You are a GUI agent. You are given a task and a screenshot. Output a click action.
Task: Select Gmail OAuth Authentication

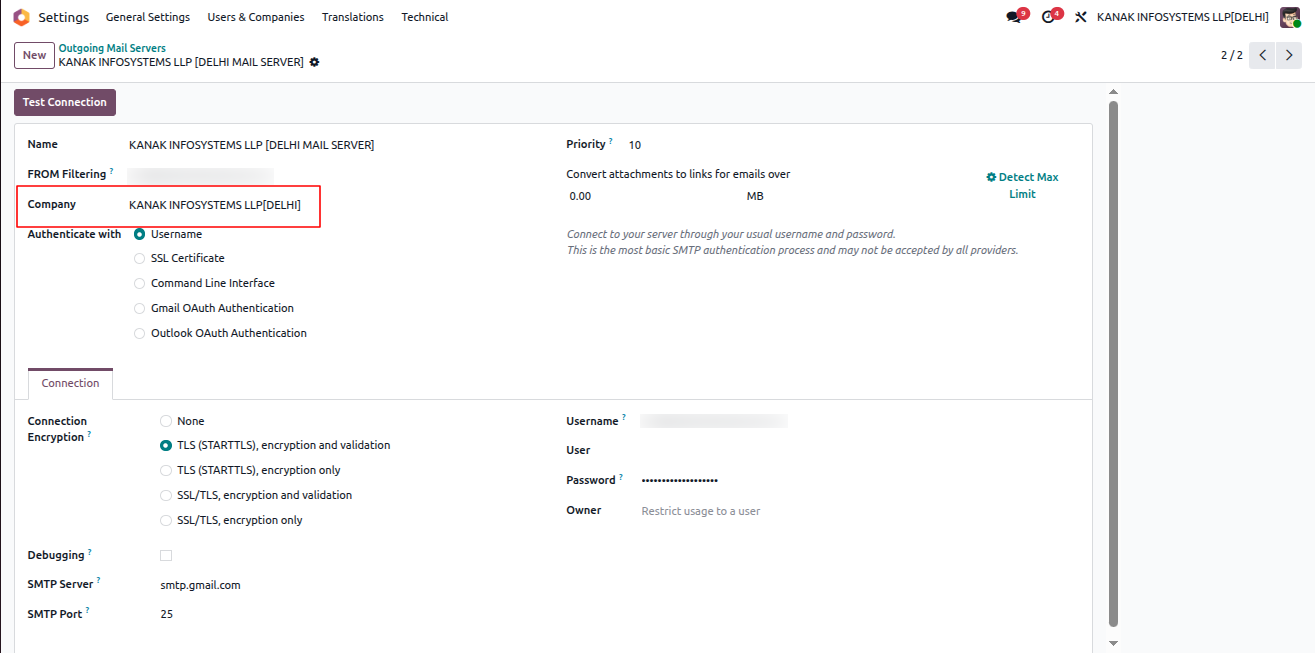(x=139, y=308)
